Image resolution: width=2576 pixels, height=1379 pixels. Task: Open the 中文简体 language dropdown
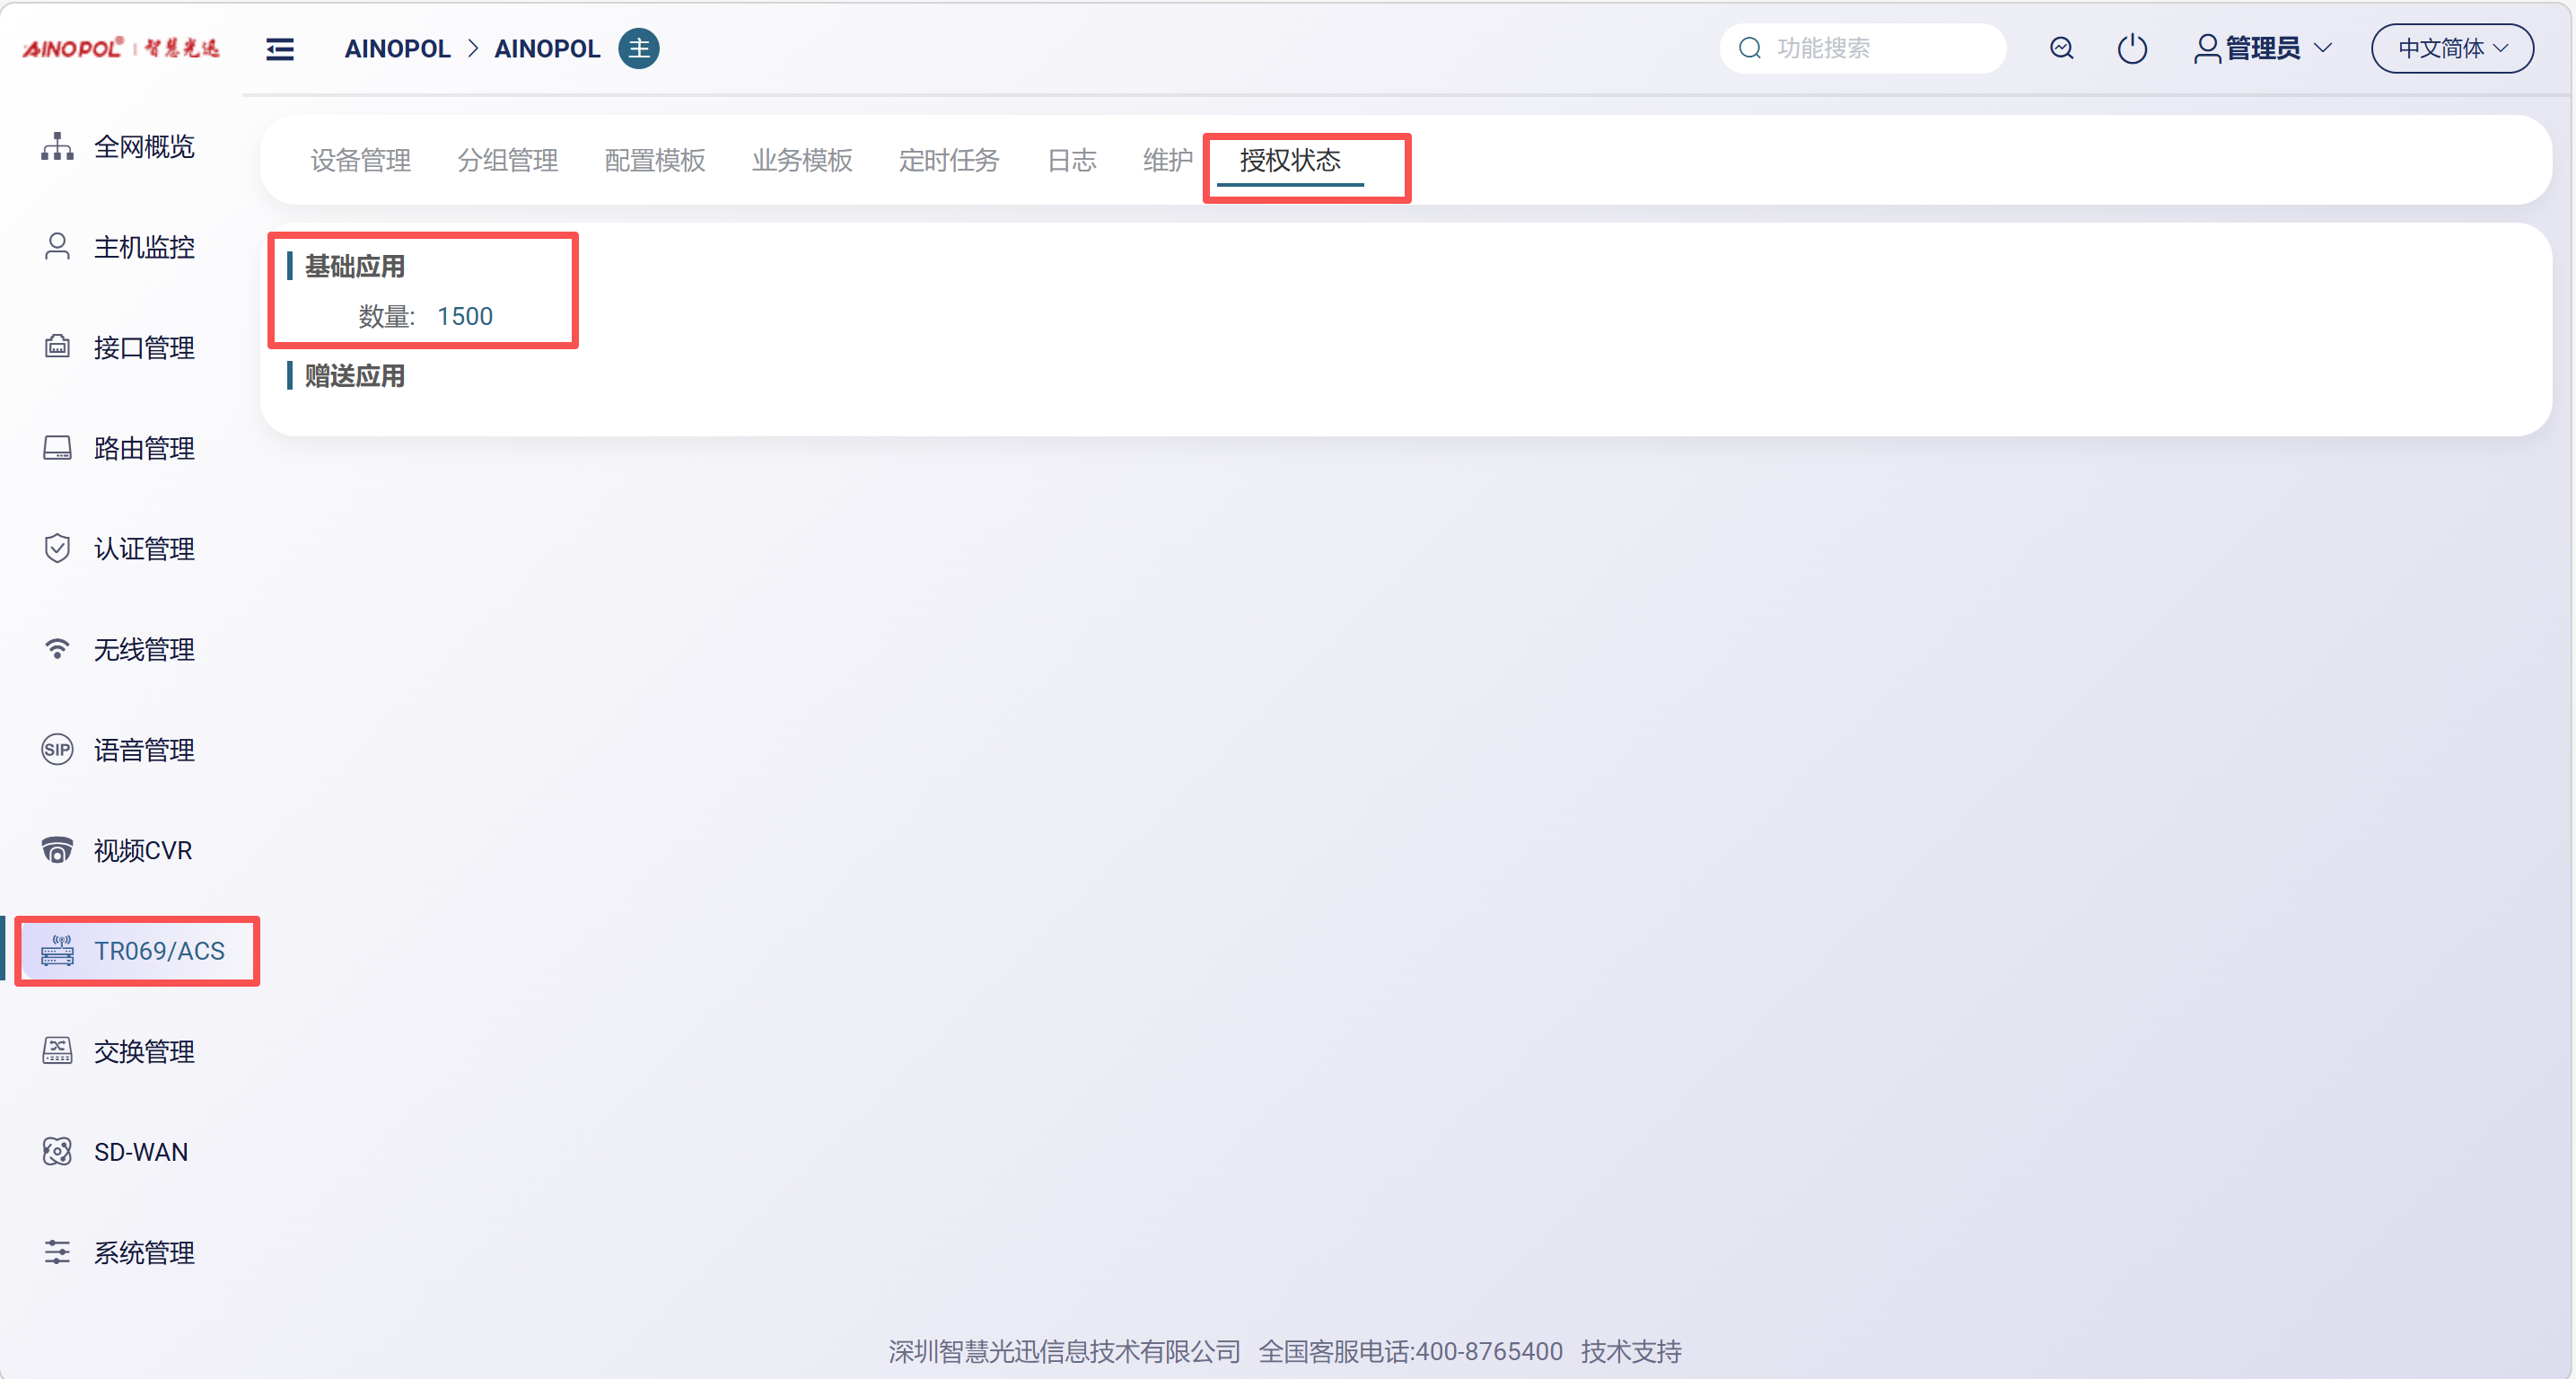click(x=2452, y=48)
